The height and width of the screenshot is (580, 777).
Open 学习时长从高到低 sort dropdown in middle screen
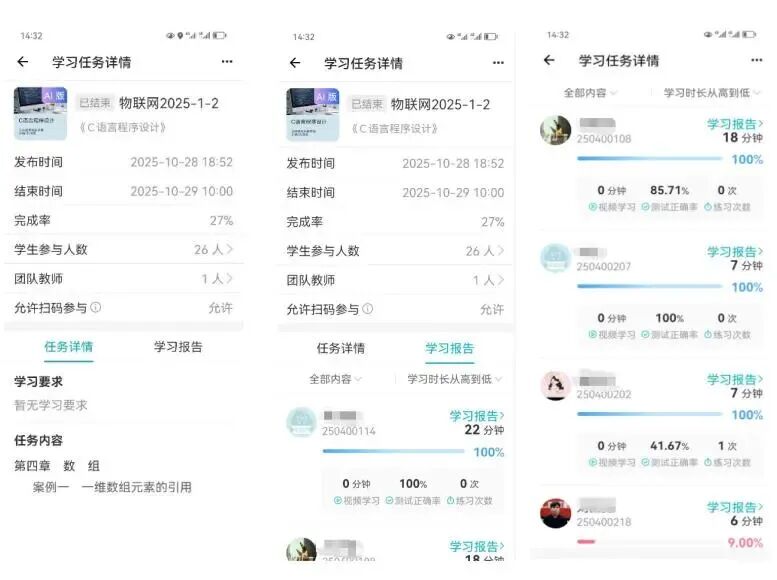(454, 379)
